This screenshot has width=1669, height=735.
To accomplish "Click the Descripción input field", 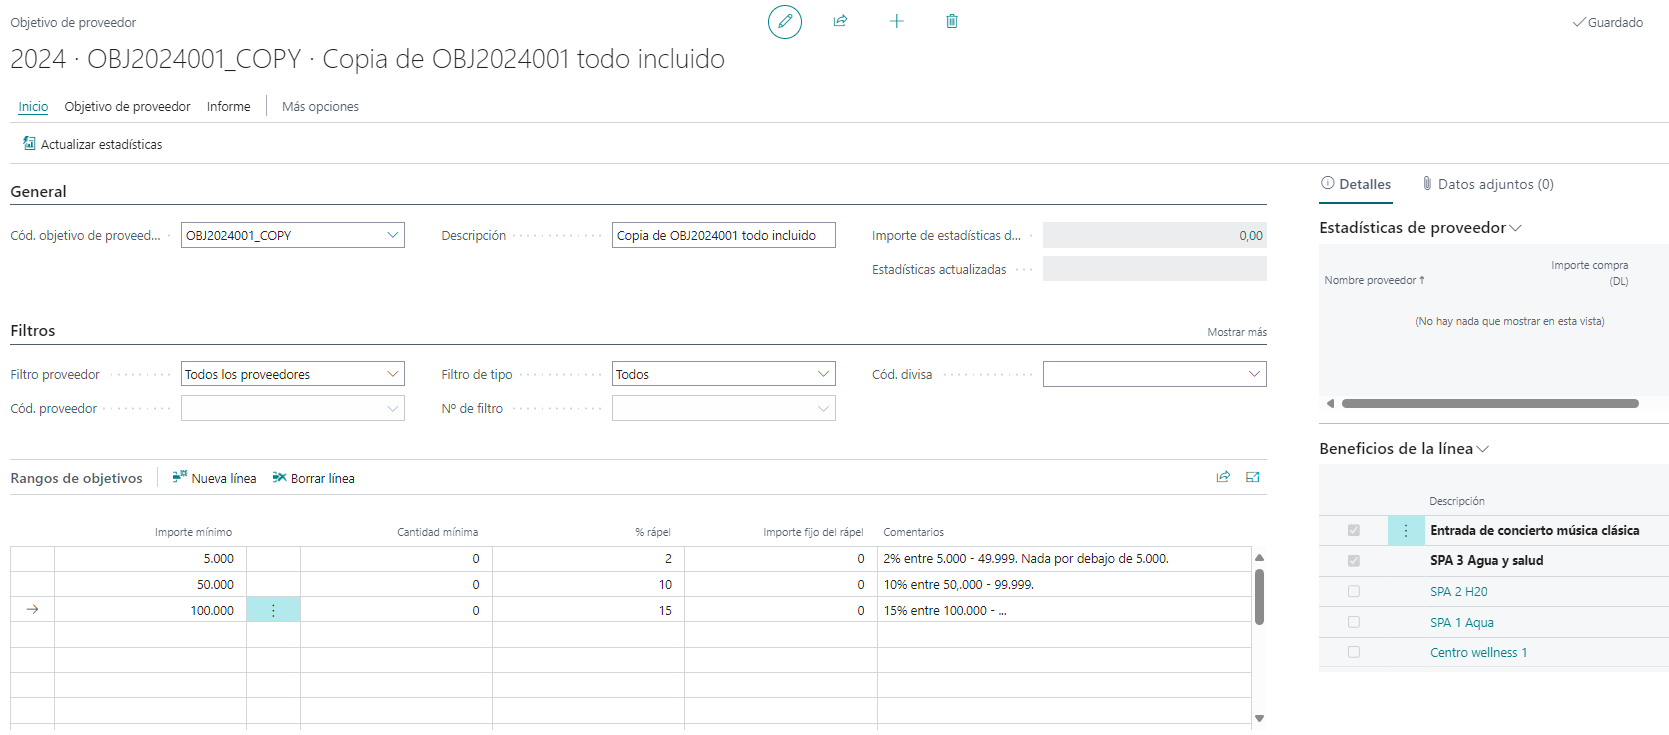I will (x=723, y=235).
